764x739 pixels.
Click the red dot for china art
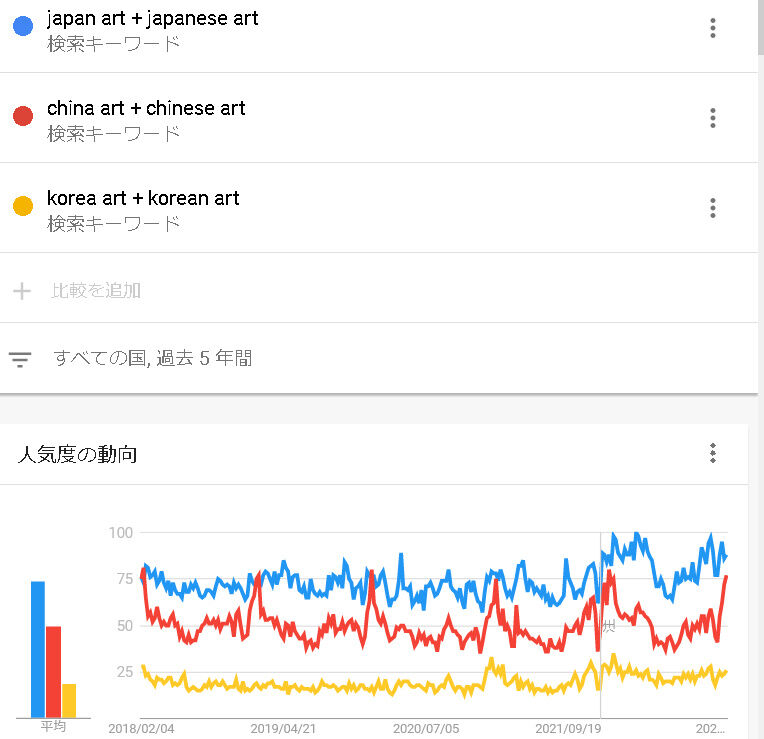[22, 118]
